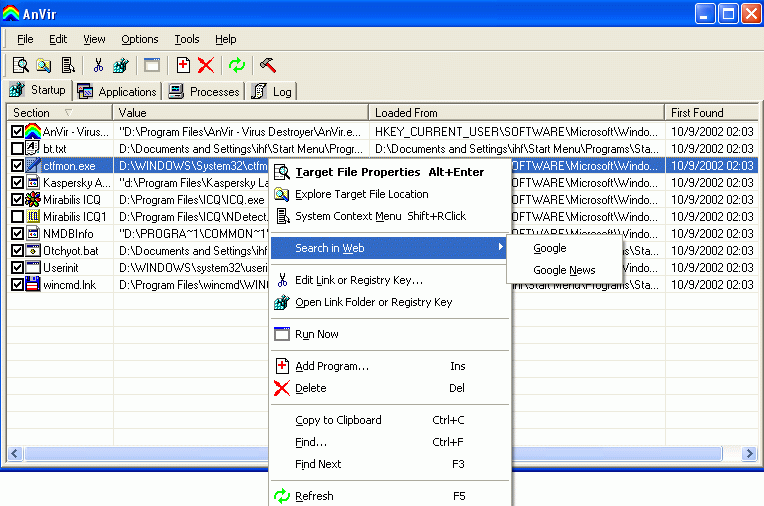Open the Tools menu

[187, 39]
